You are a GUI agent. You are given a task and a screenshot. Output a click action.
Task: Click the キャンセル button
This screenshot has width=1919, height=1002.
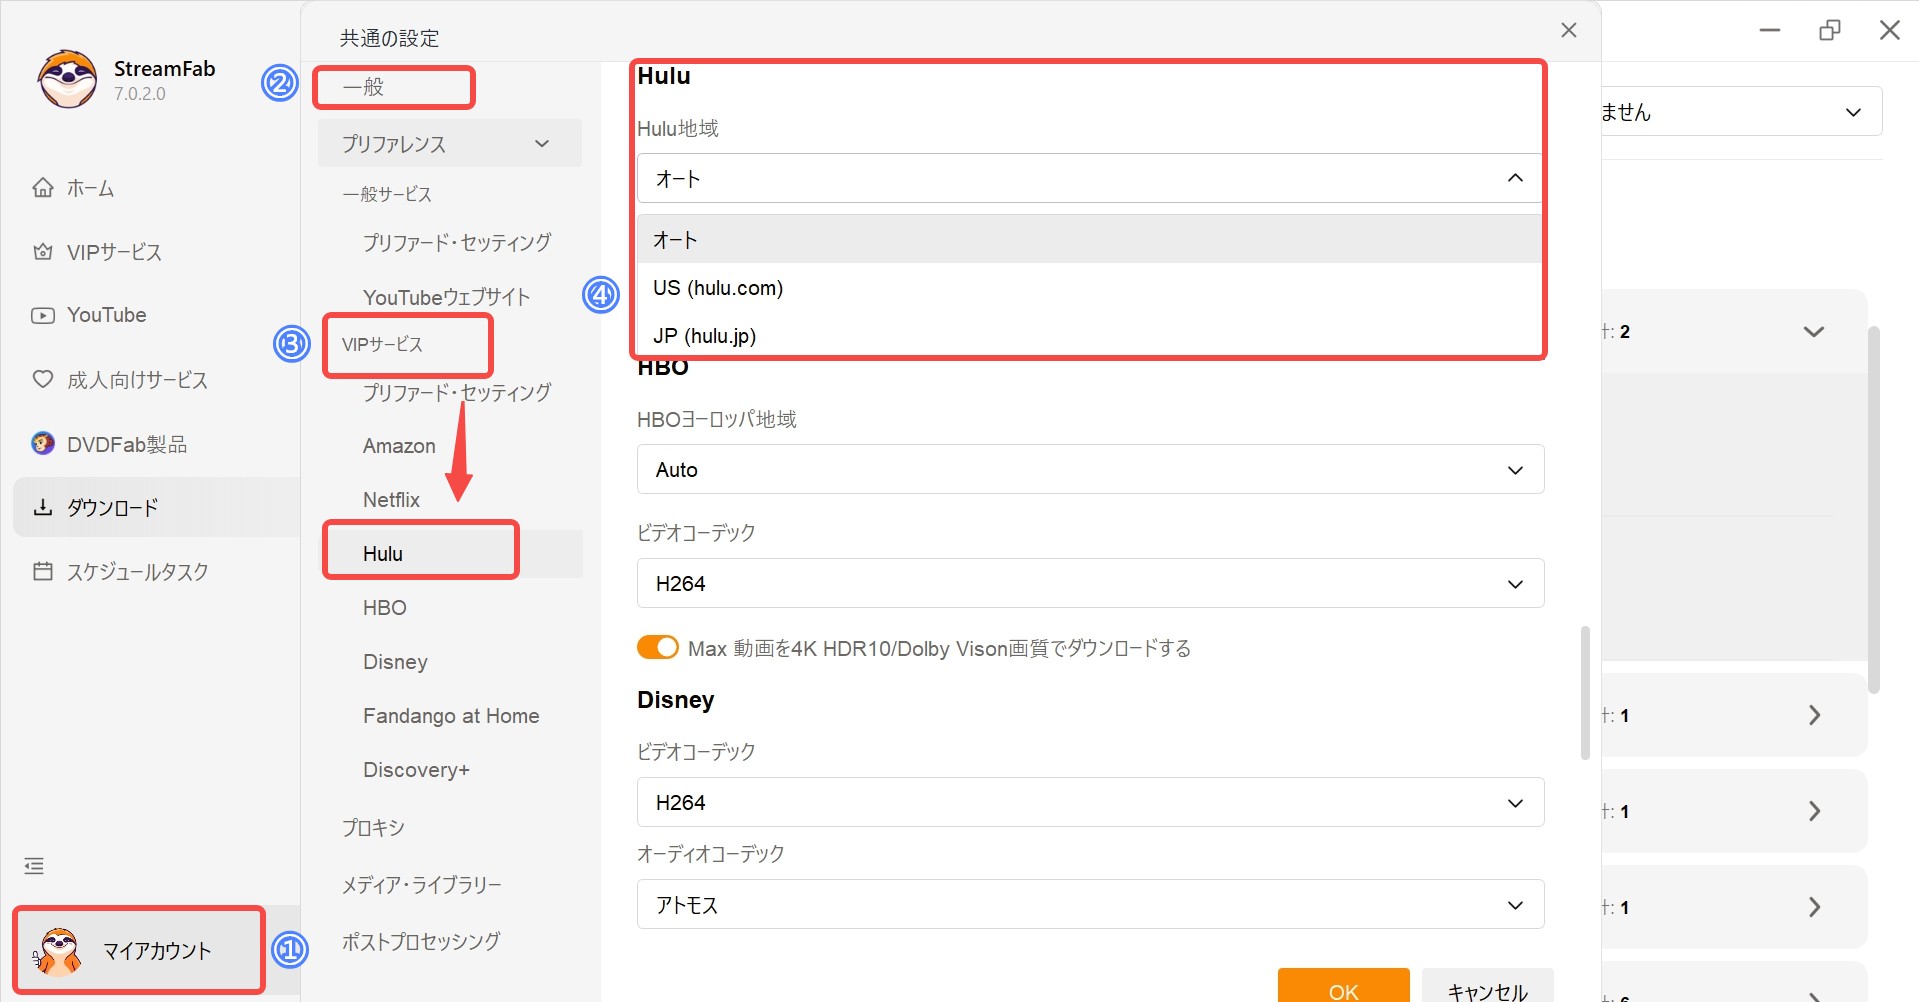click(1487, 985)
